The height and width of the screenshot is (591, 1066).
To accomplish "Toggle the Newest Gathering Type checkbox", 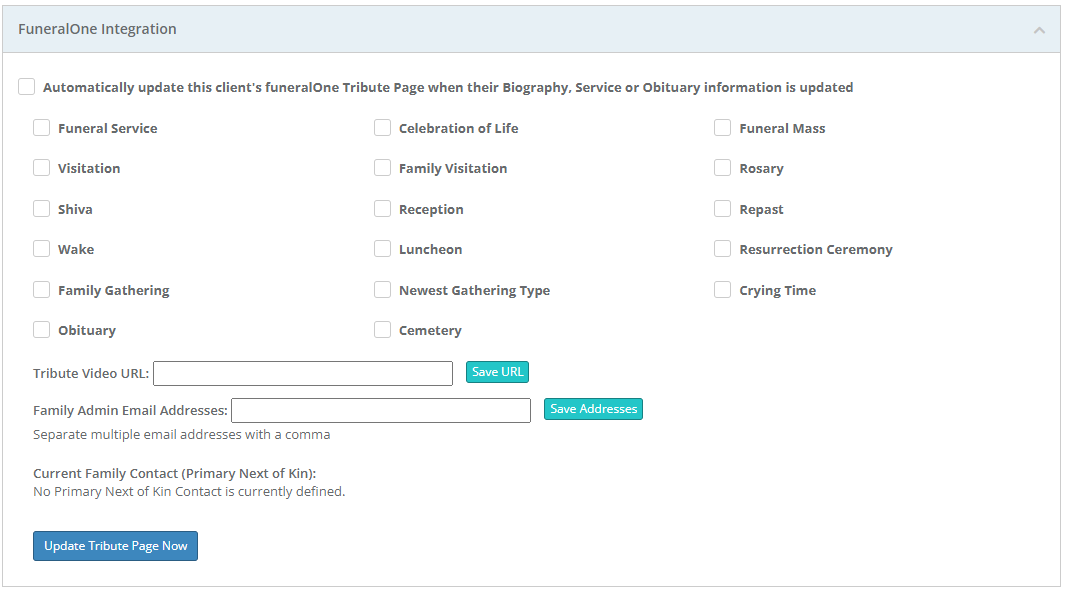I will pyautogui.click(x=382, y=290).
